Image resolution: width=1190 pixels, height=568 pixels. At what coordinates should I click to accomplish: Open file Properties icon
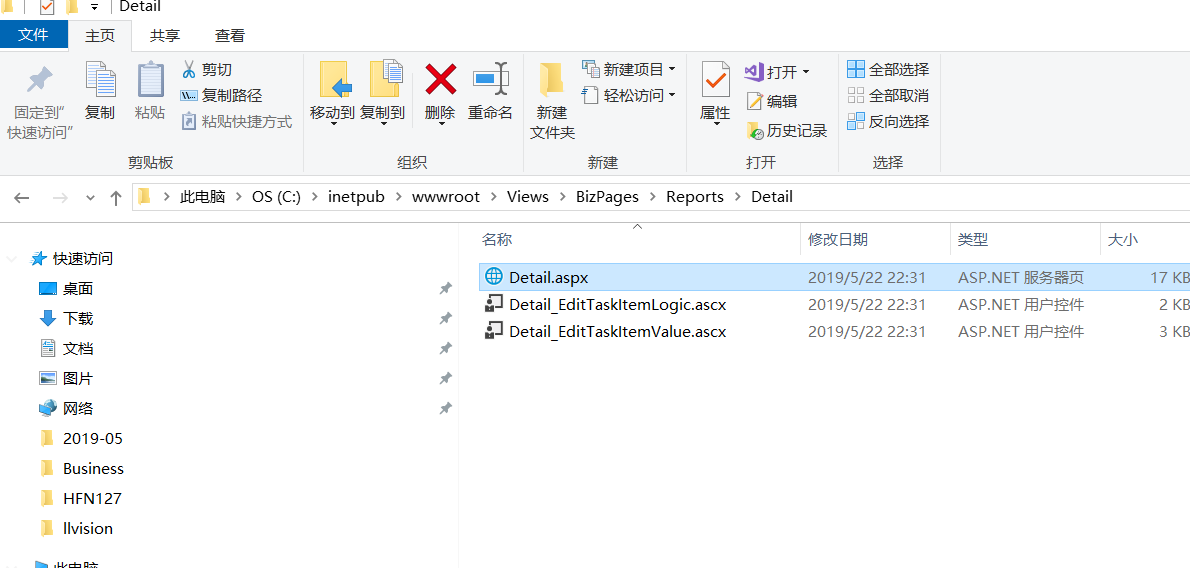click(x=715, y=79)
